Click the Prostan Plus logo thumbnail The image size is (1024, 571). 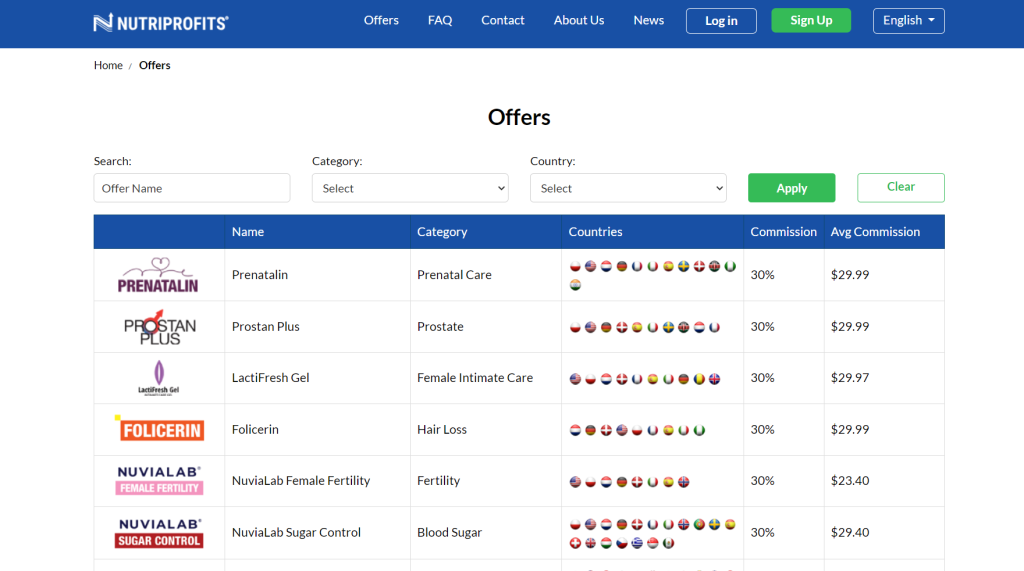pyautogui.click(x=160, y=327)
